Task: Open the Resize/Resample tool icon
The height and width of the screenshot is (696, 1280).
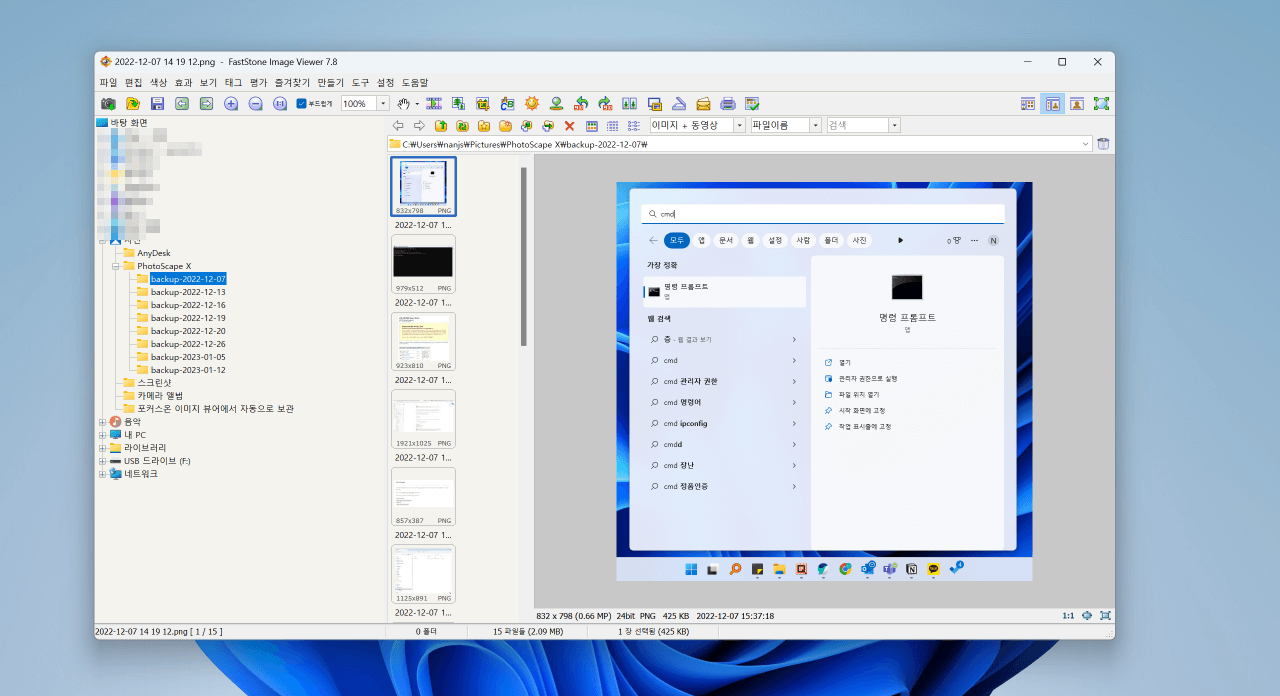Action: [458, 103]
